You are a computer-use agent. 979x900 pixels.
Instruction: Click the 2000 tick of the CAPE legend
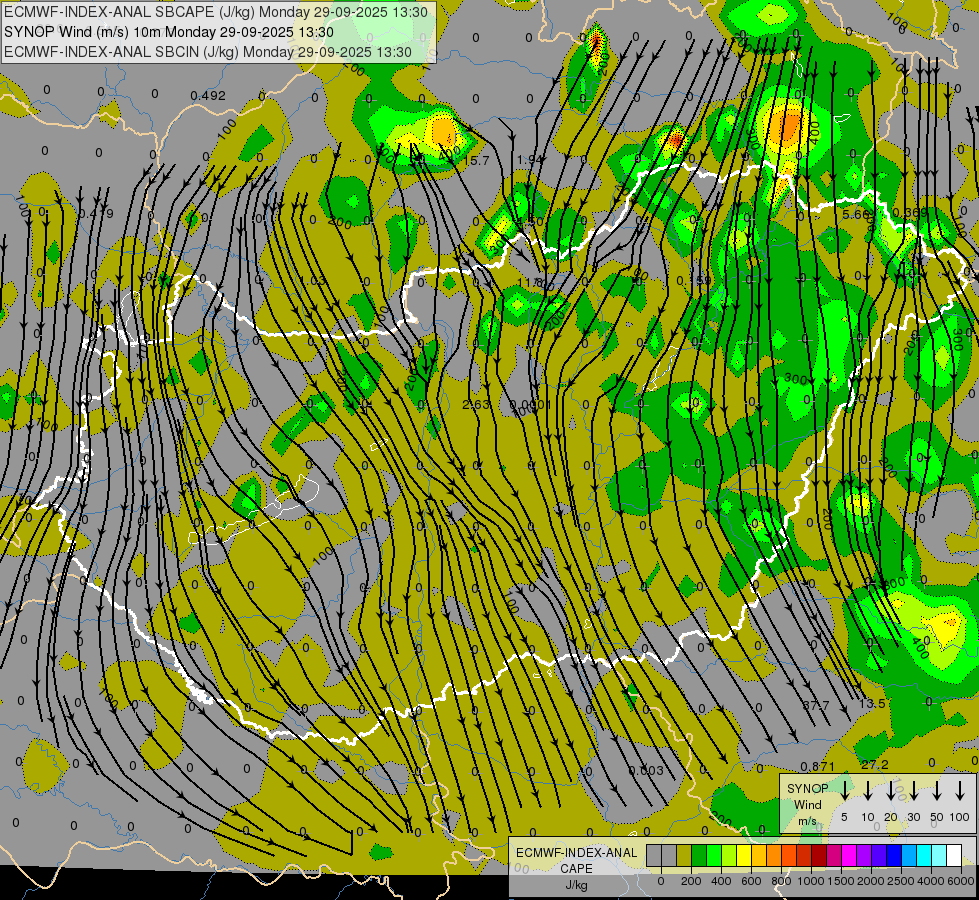pos(871,881)
